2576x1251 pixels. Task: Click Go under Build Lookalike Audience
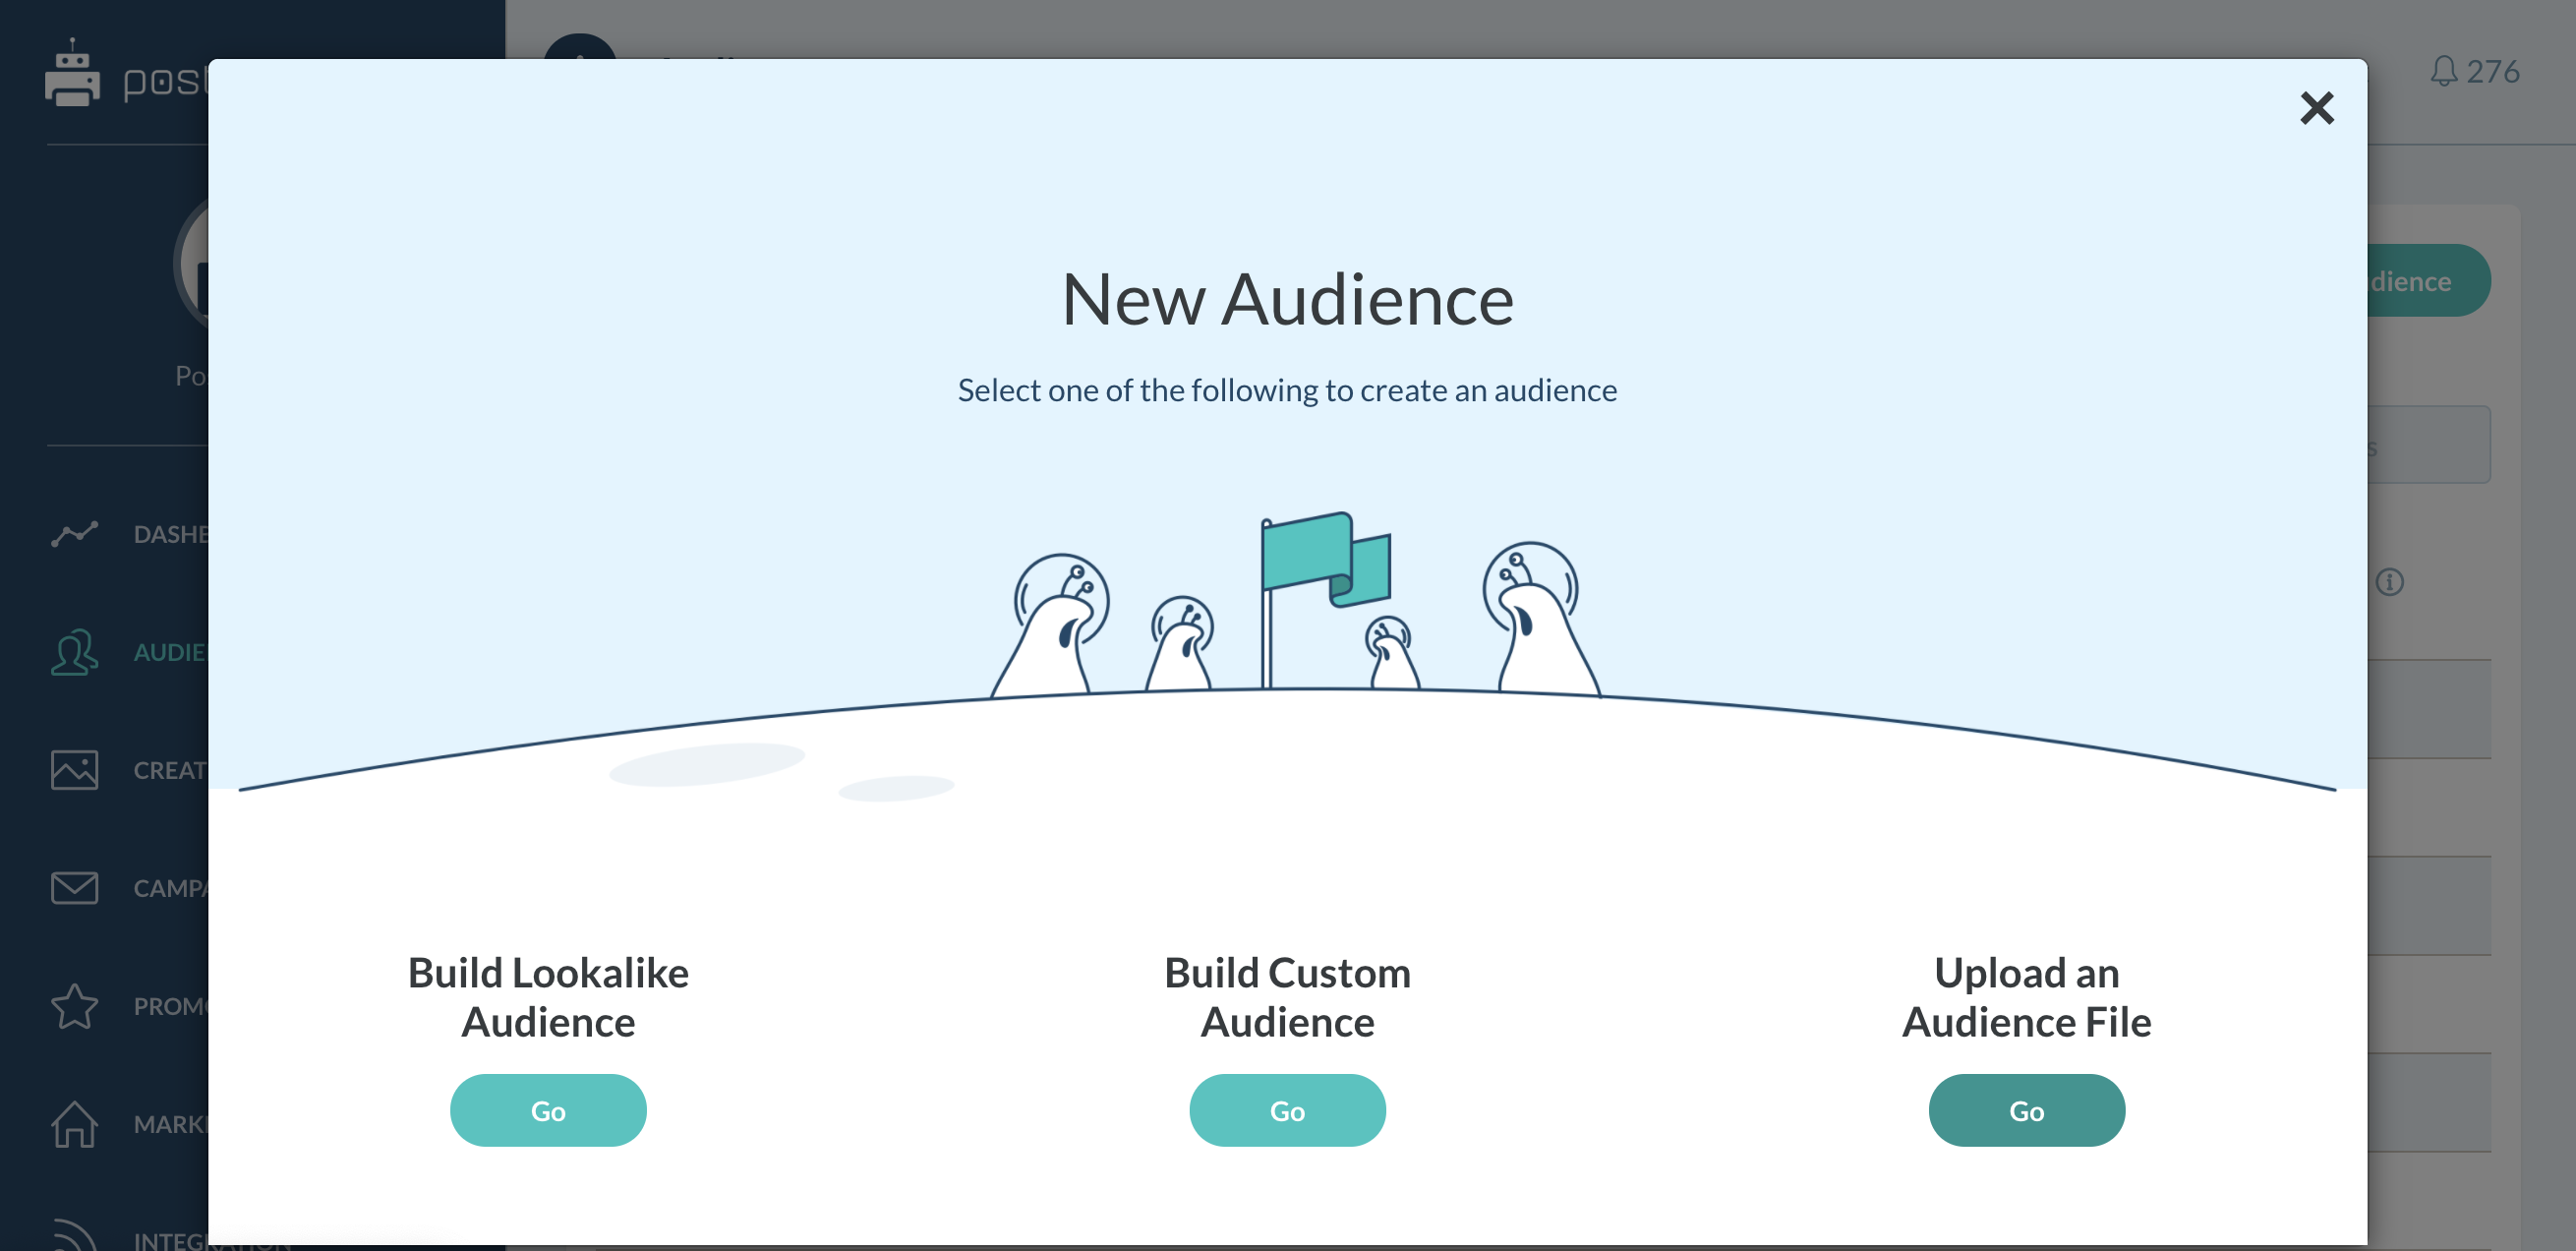[548, 1110]
